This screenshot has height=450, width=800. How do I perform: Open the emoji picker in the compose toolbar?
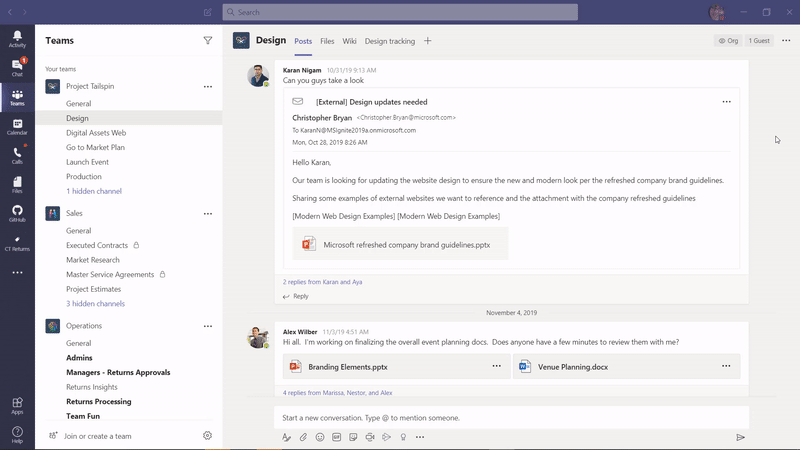[x=320, y=437]
